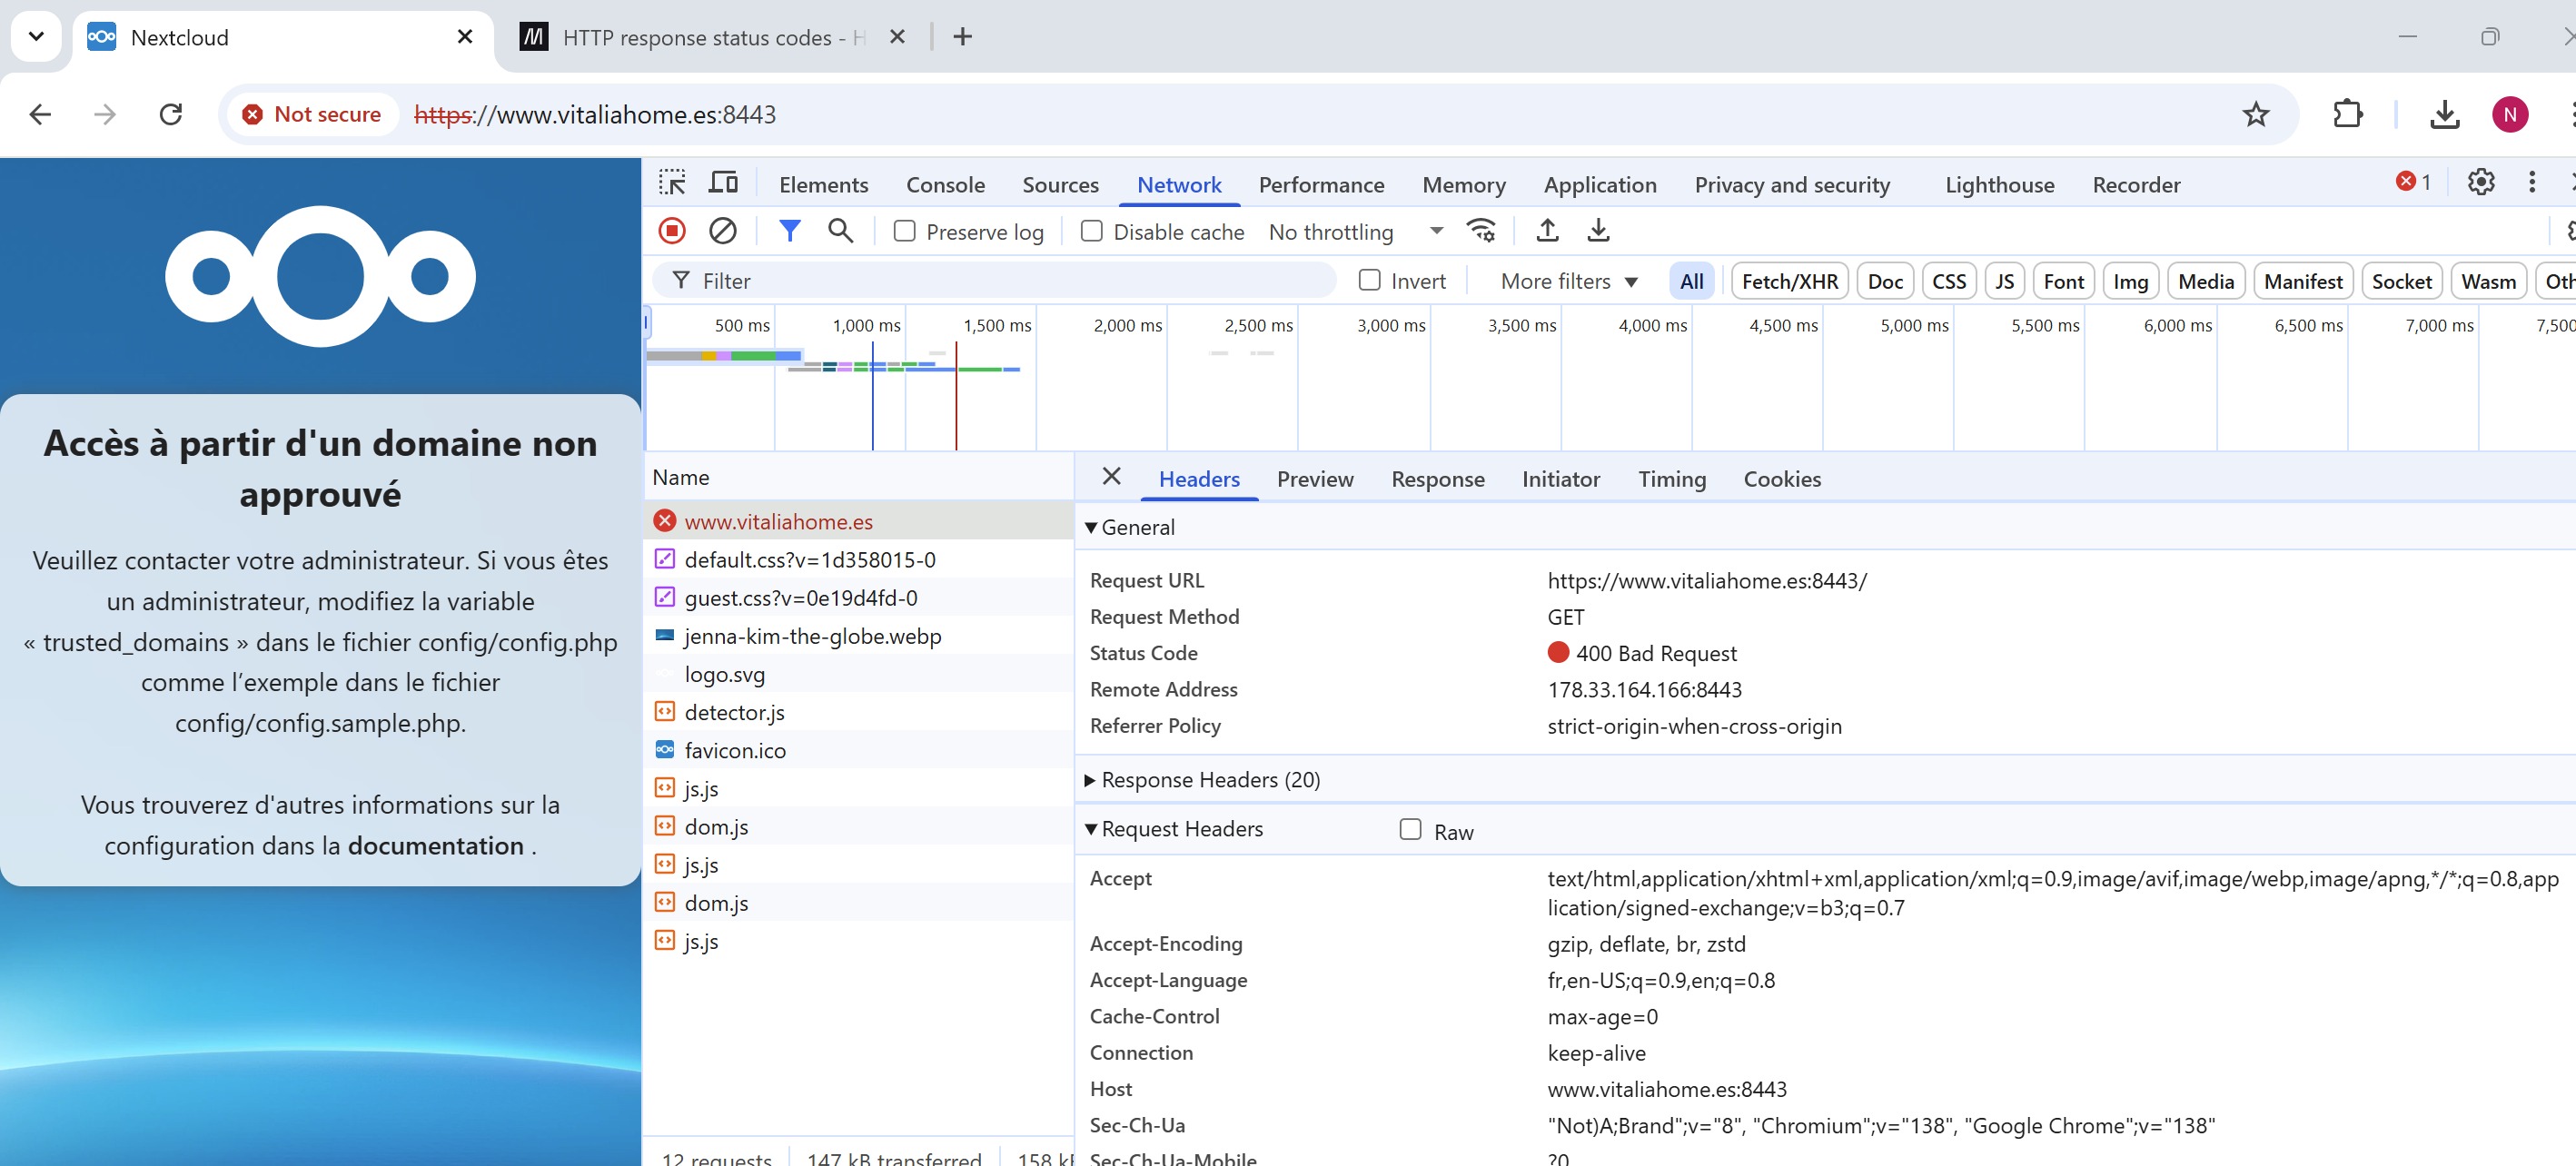Stop recording network log
2576x1166 pixels.
click(672, 231)
